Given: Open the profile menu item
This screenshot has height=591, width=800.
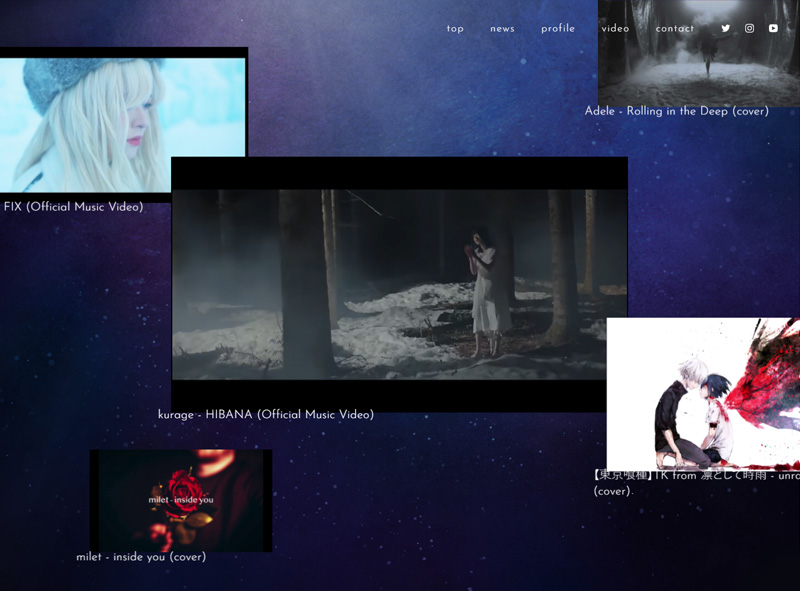Looking at the screenshot, I should pos(558,29).
